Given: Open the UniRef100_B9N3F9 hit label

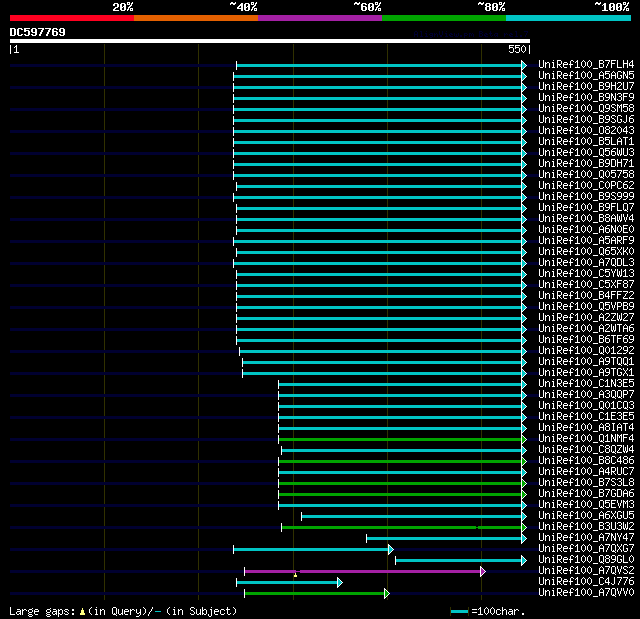Looking at the screenshot, I should (x=586, y=98).
